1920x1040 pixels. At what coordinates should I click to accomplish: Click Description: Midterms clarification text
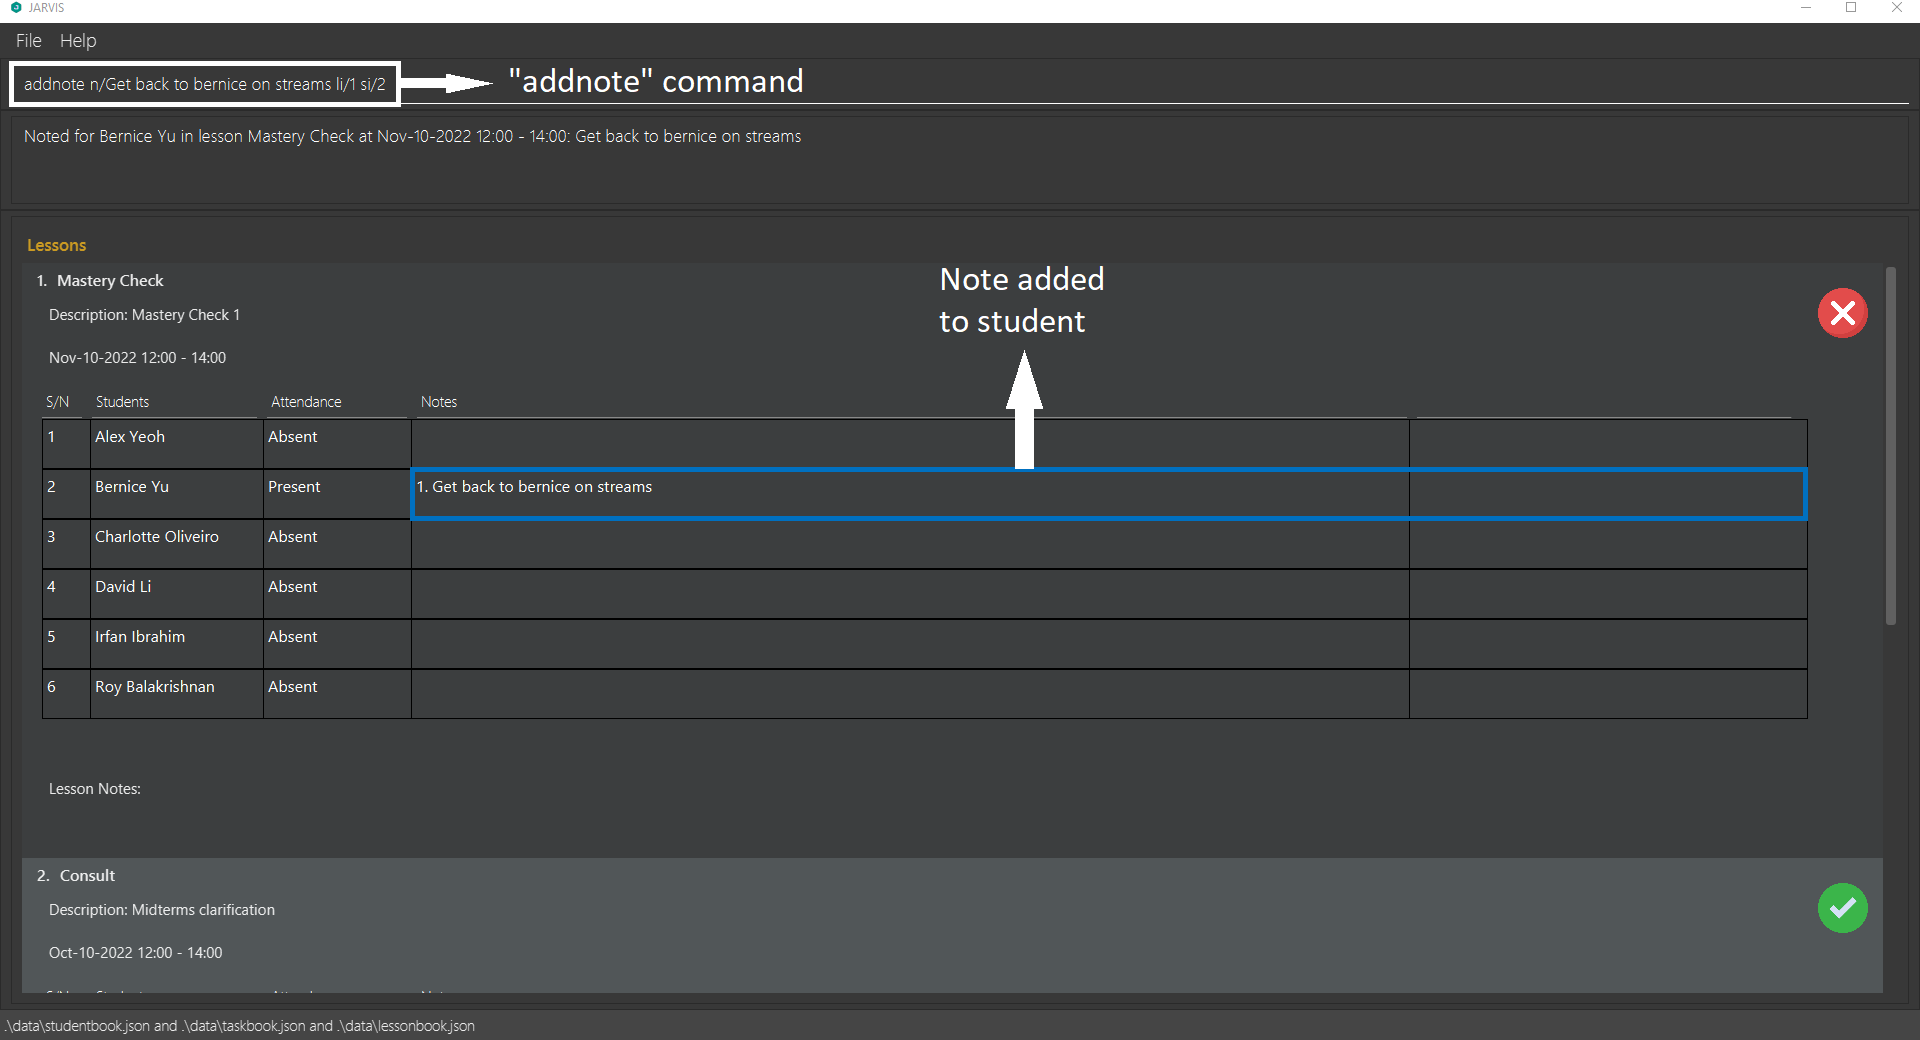[162, 910]
